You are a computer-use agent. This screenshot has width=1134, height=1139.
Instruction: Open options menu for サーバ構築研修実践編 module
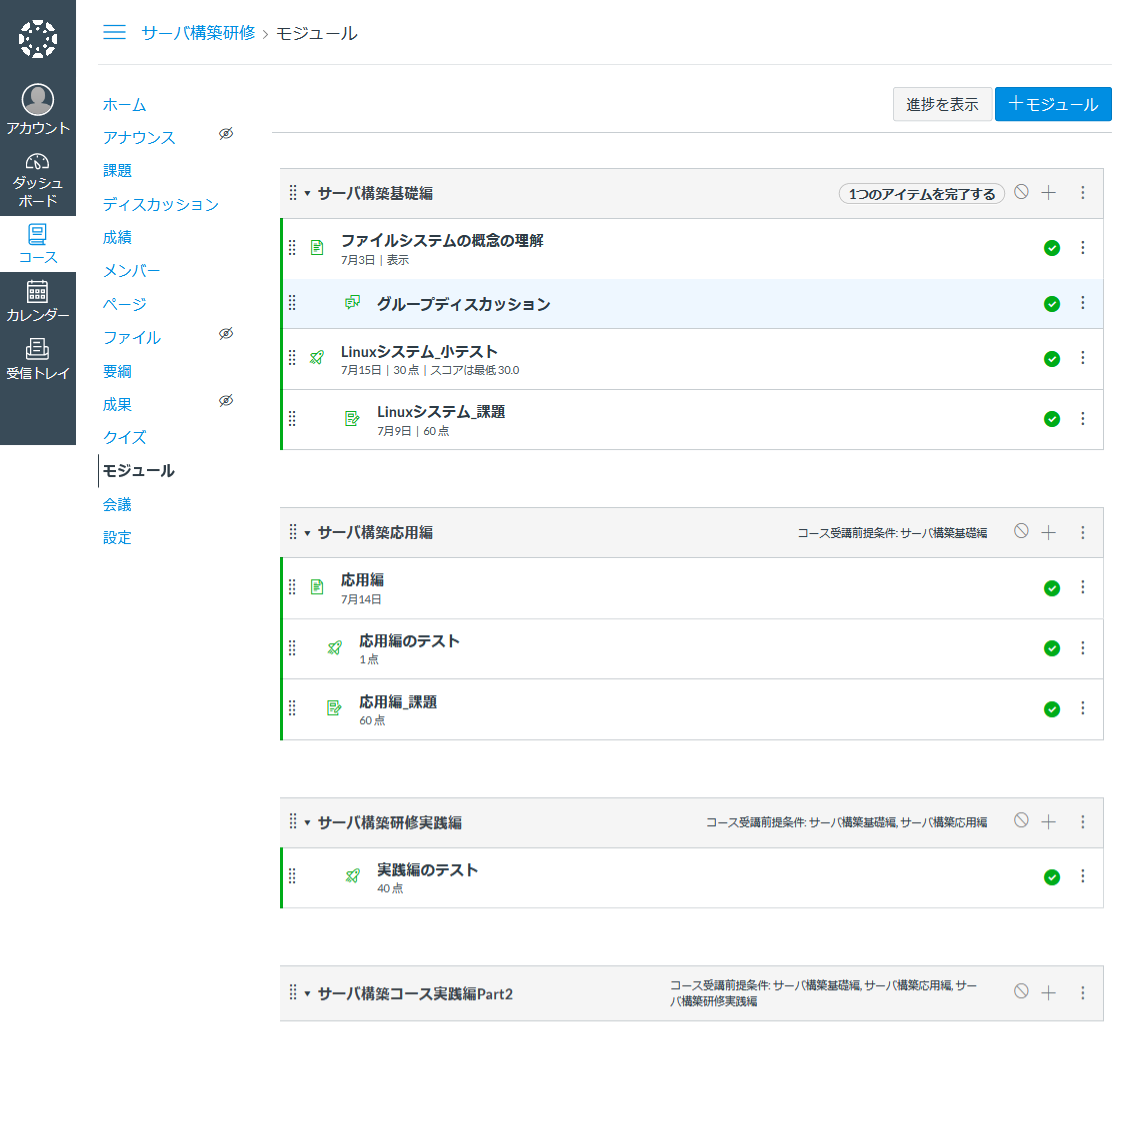[1082, 822]
